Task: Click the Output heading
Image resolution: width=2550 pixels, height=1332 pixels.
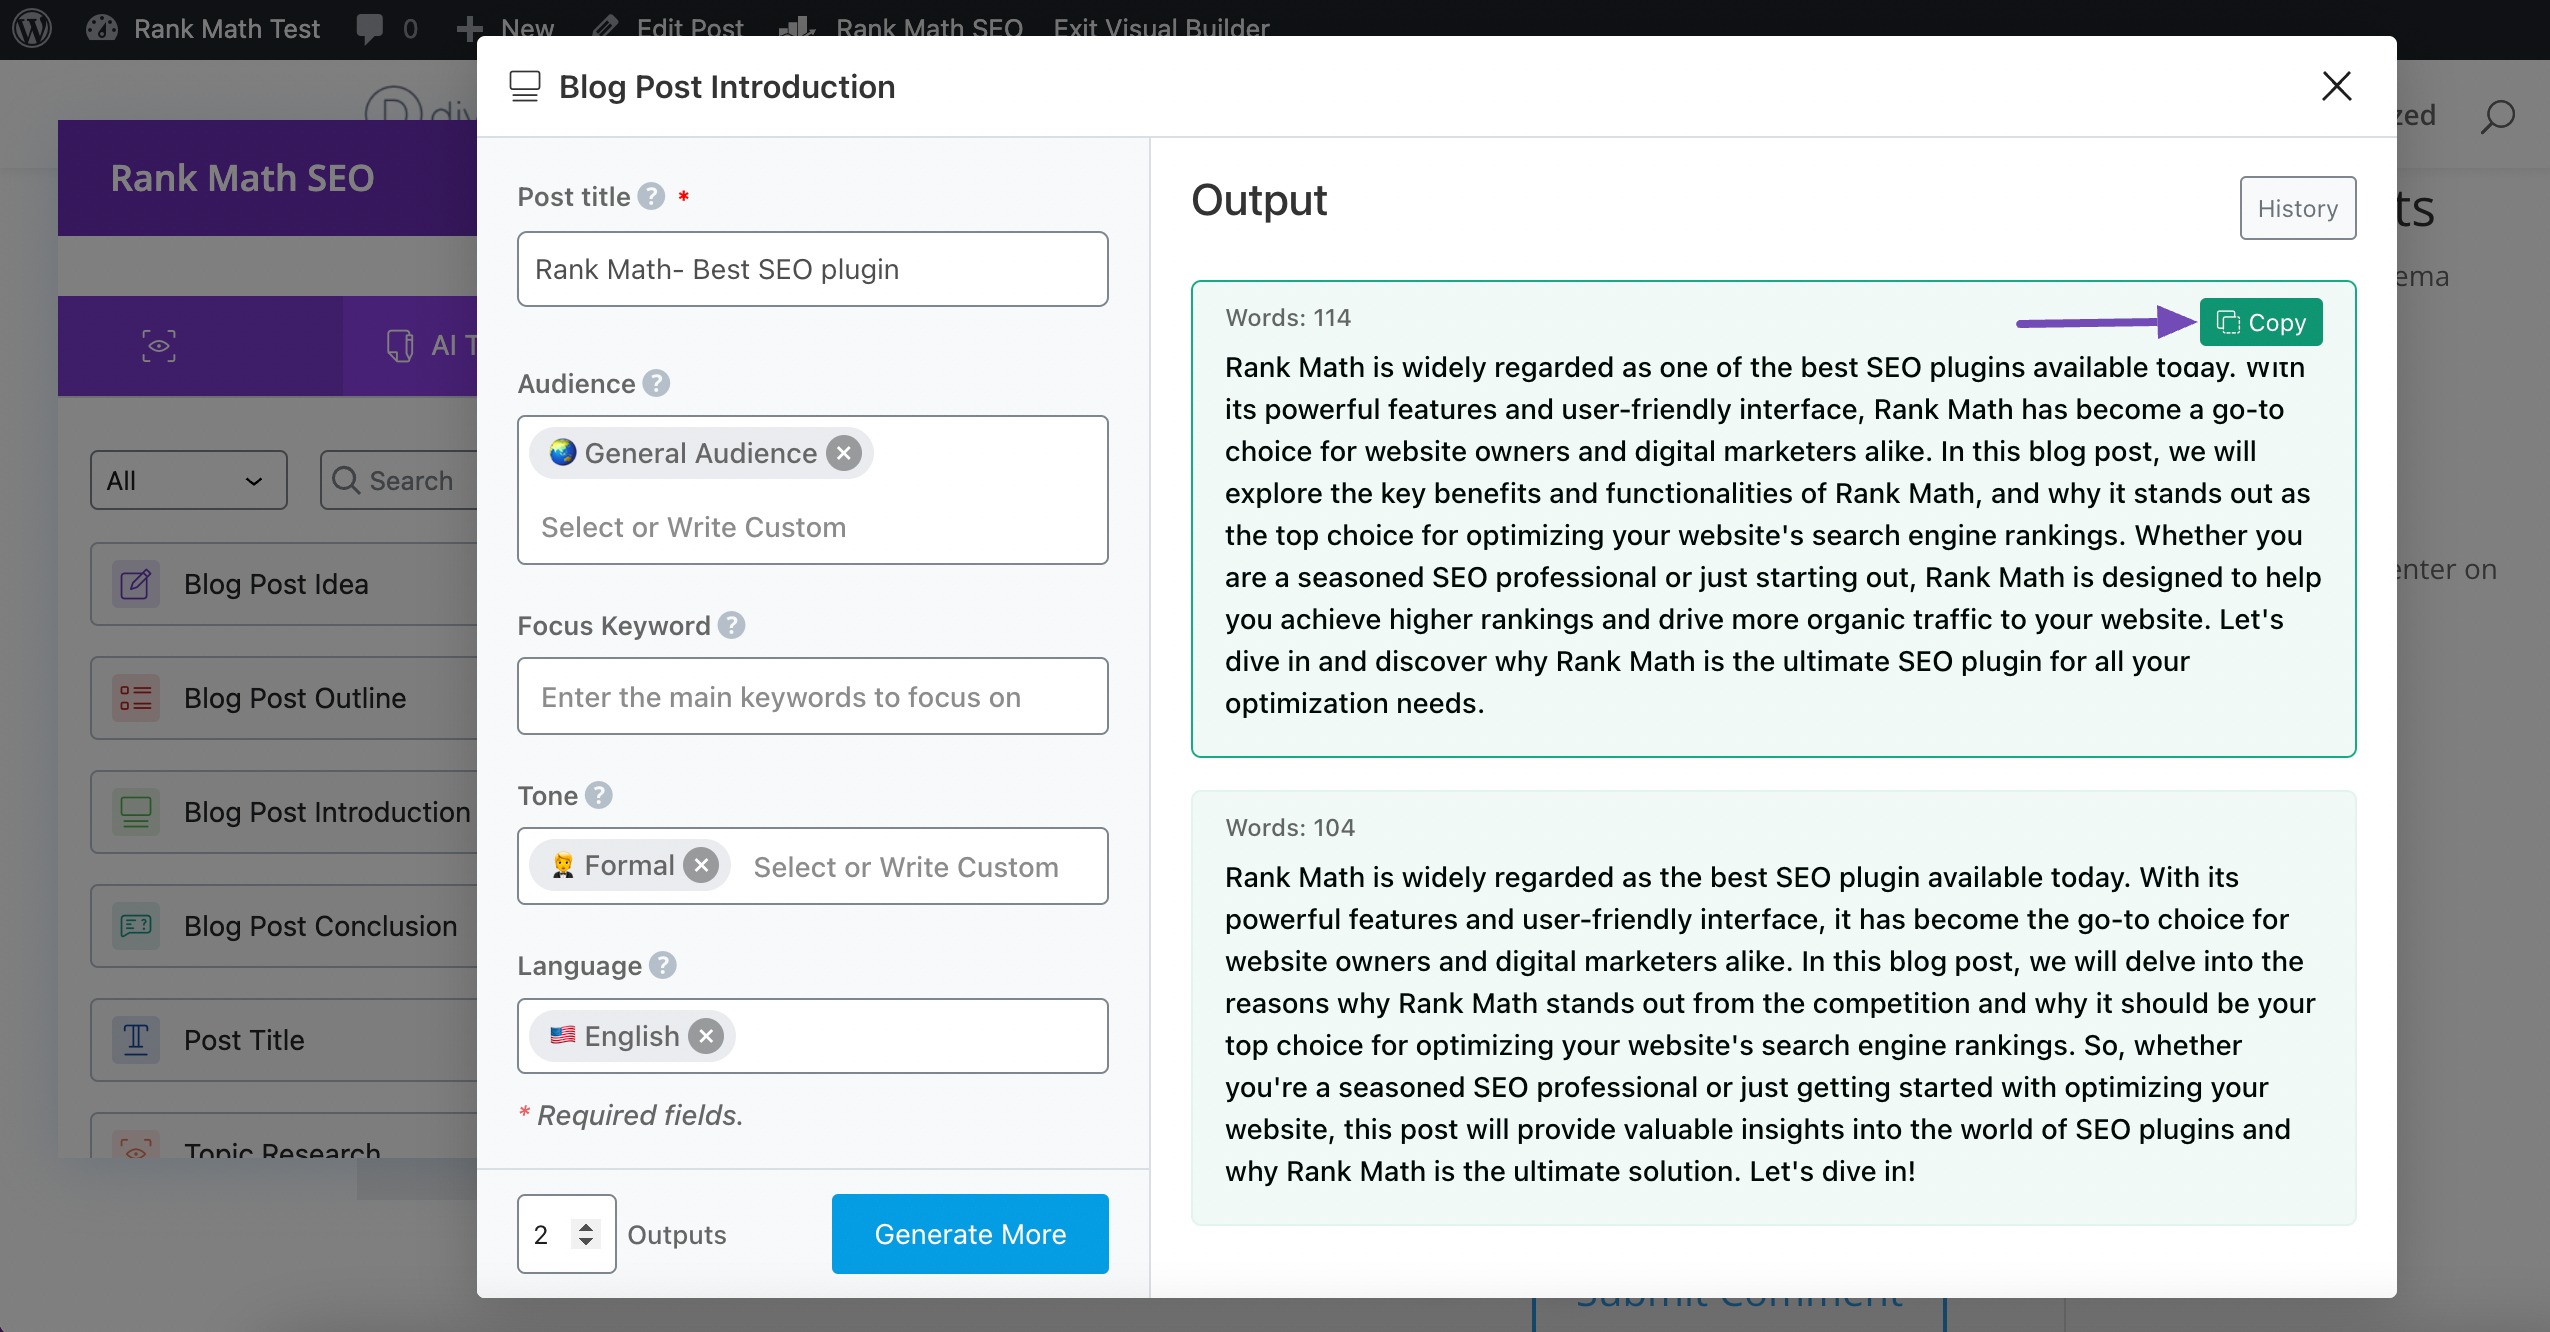Action: coord(1259,201)
